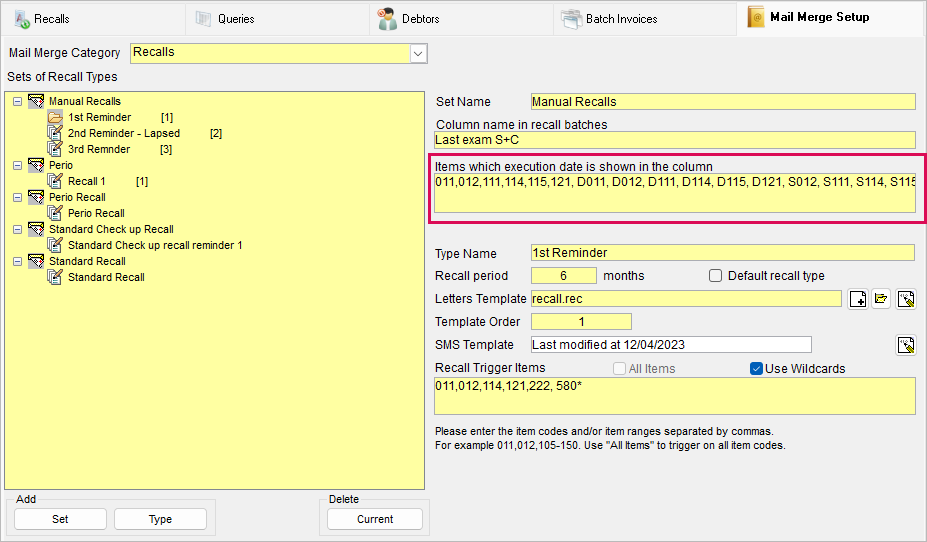Screen dimensions: 927x542
Task: Click the icon beside 3rd Remnder
Action: coord(55,149)
